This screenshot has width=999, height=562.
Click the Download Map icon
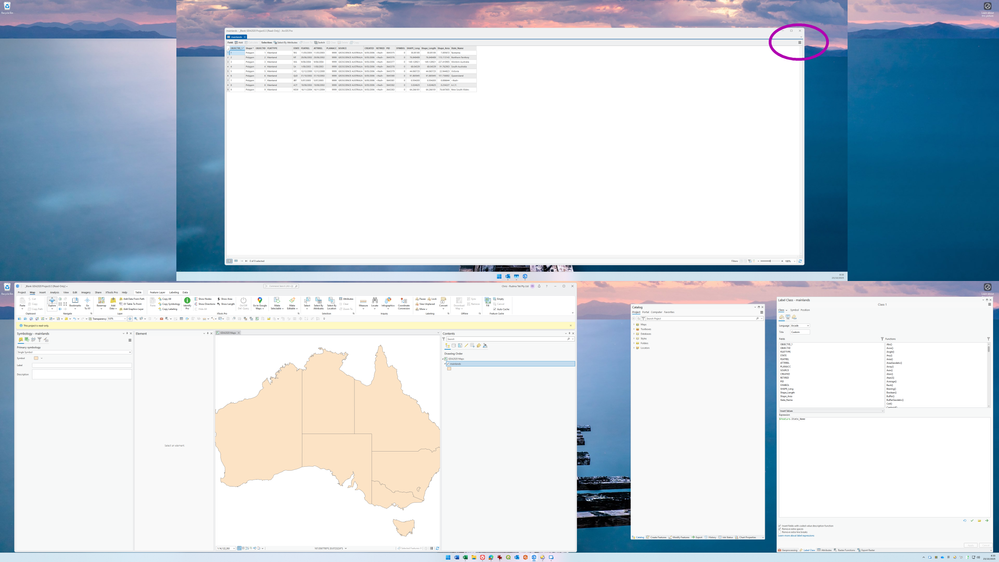[x=459, y=300]
